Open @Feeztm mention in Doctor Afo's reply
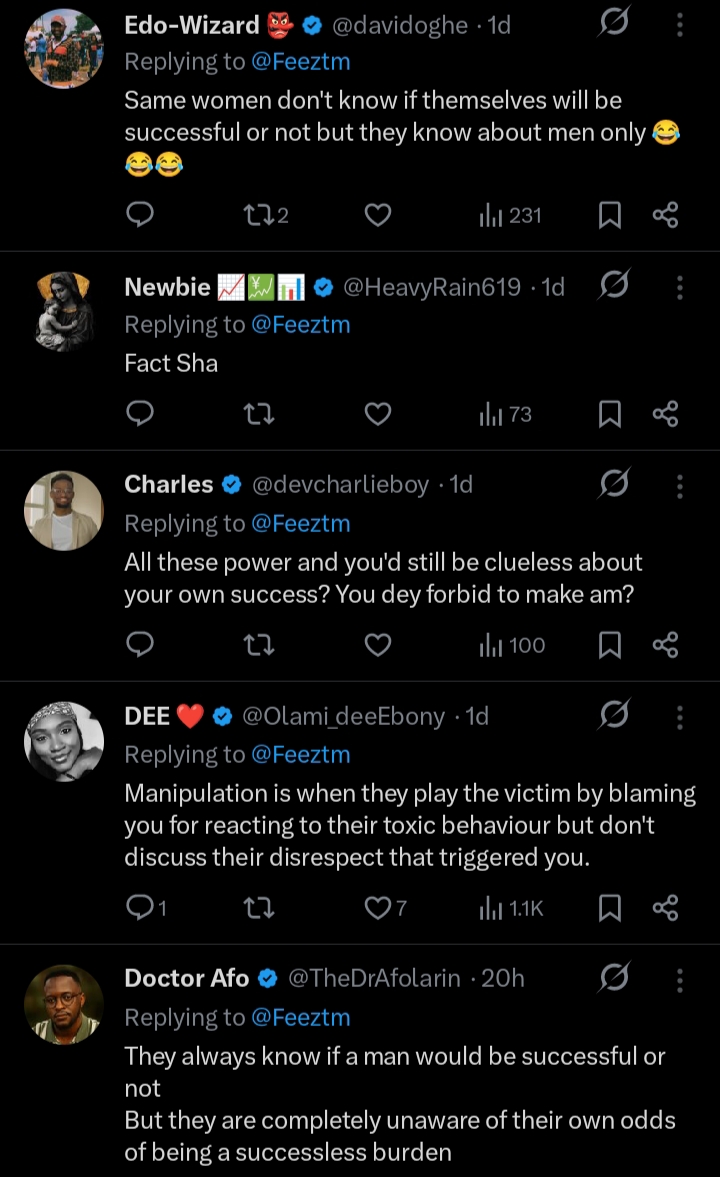720x1177 pixels. (x=300, y=1017)
